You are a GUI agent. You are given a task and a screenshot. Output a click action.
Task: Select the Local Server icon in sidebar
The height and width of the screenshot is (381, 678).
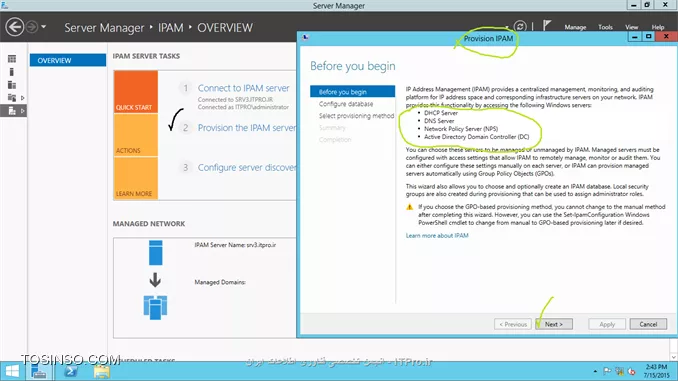[12, 72]
